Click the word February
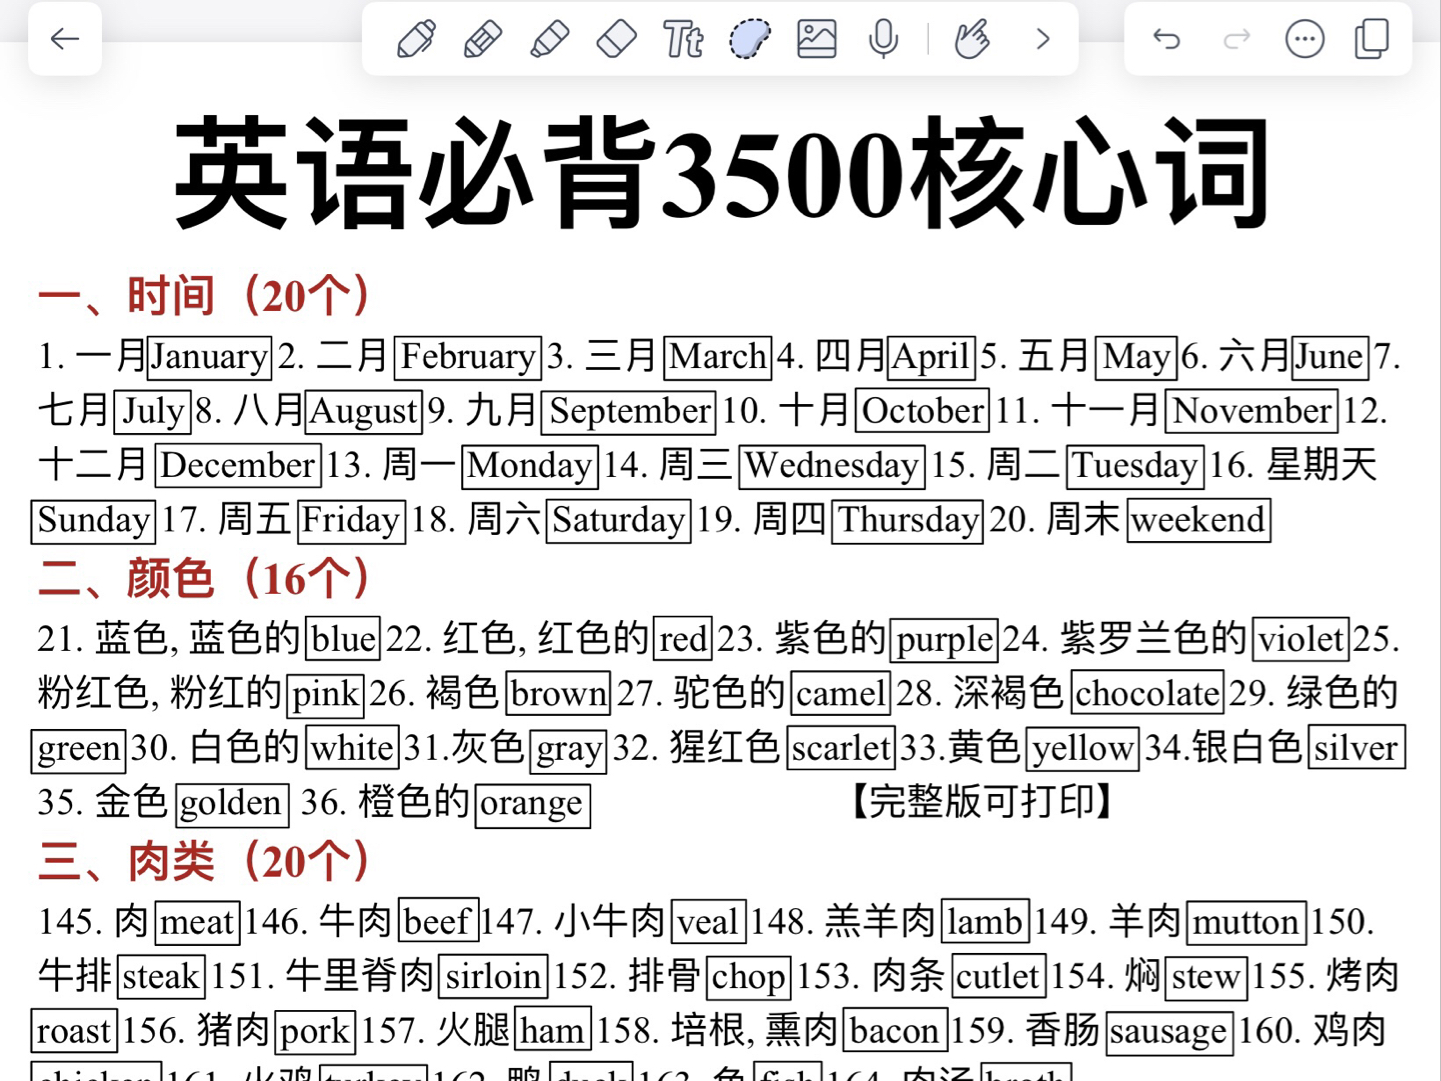This screenshot has height=1081, width=1441. click(468, 357)
